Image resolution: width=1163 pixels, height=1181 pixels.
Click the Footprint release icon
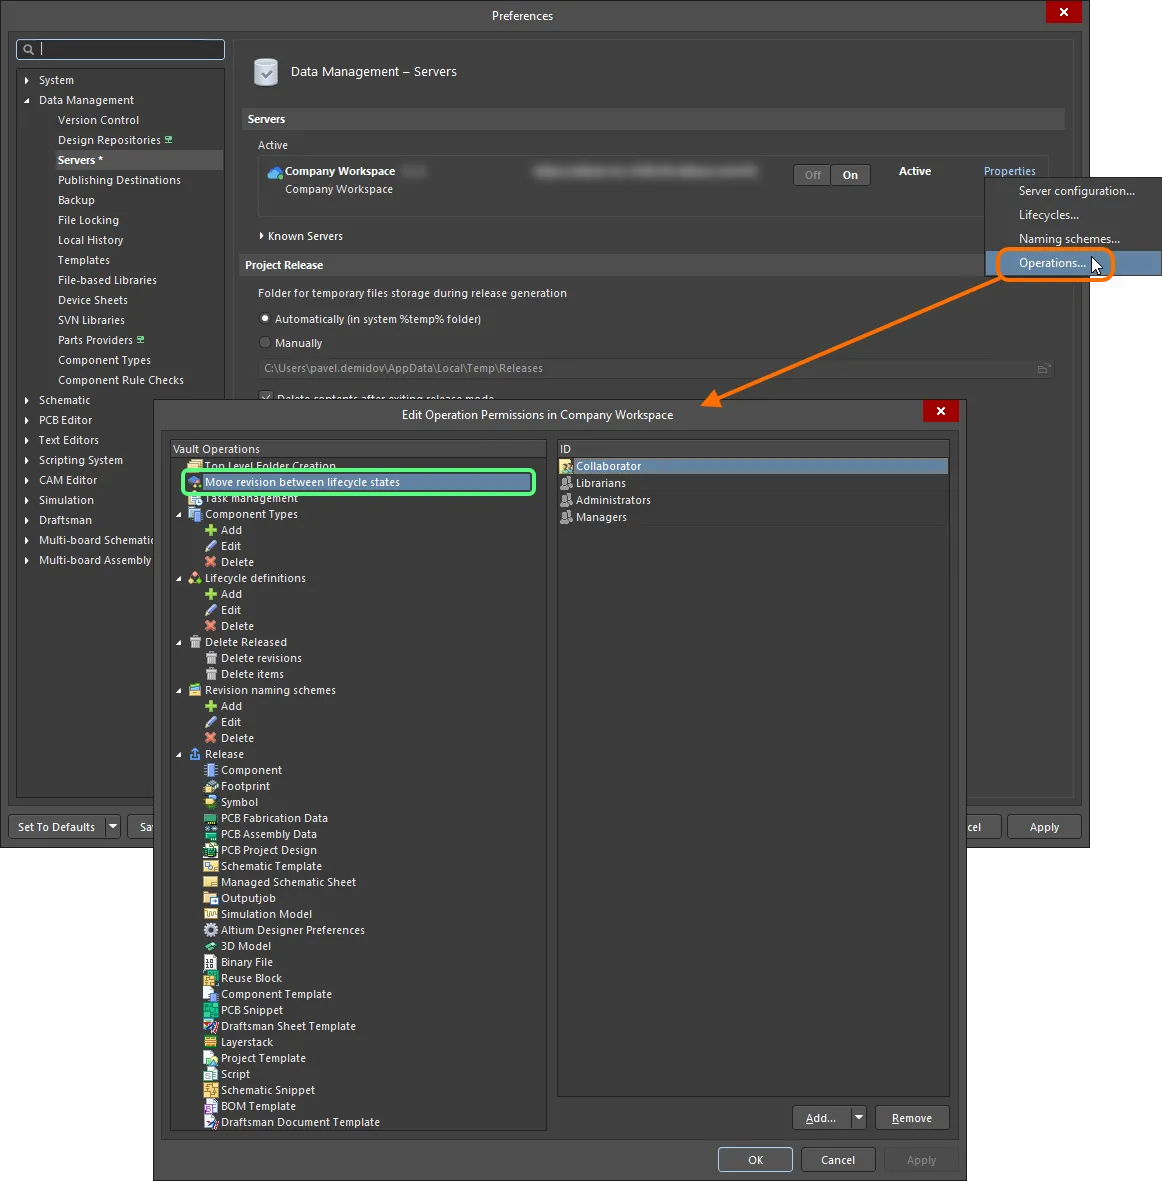211,786
